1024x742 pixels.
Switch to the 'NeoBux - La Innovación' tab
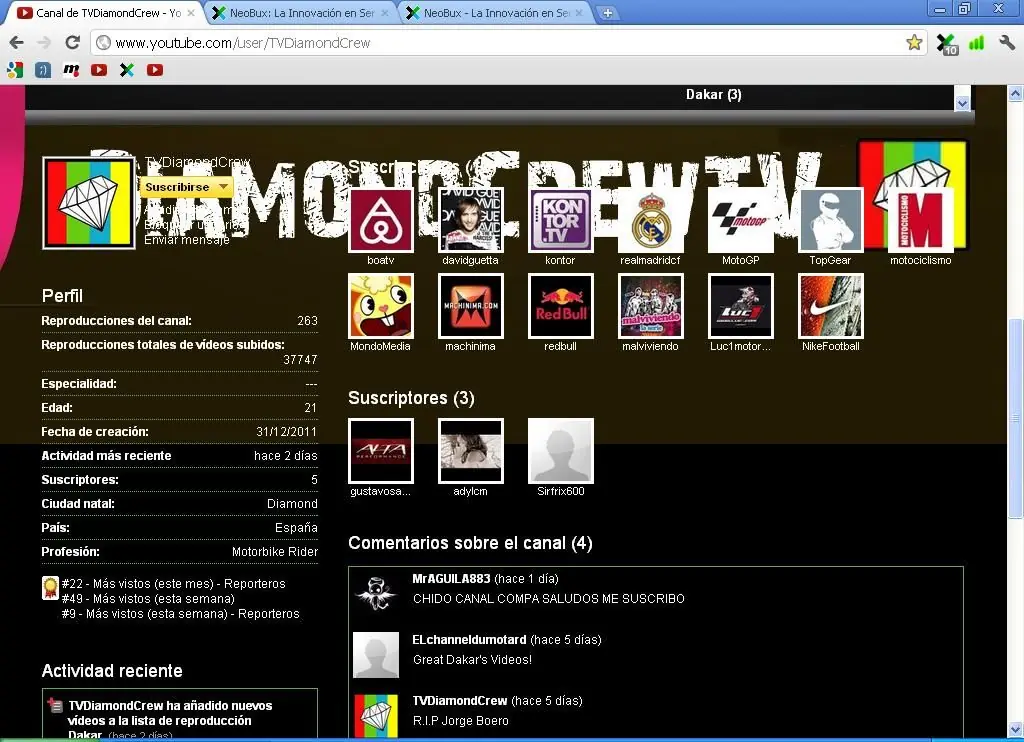coord(494,12)
